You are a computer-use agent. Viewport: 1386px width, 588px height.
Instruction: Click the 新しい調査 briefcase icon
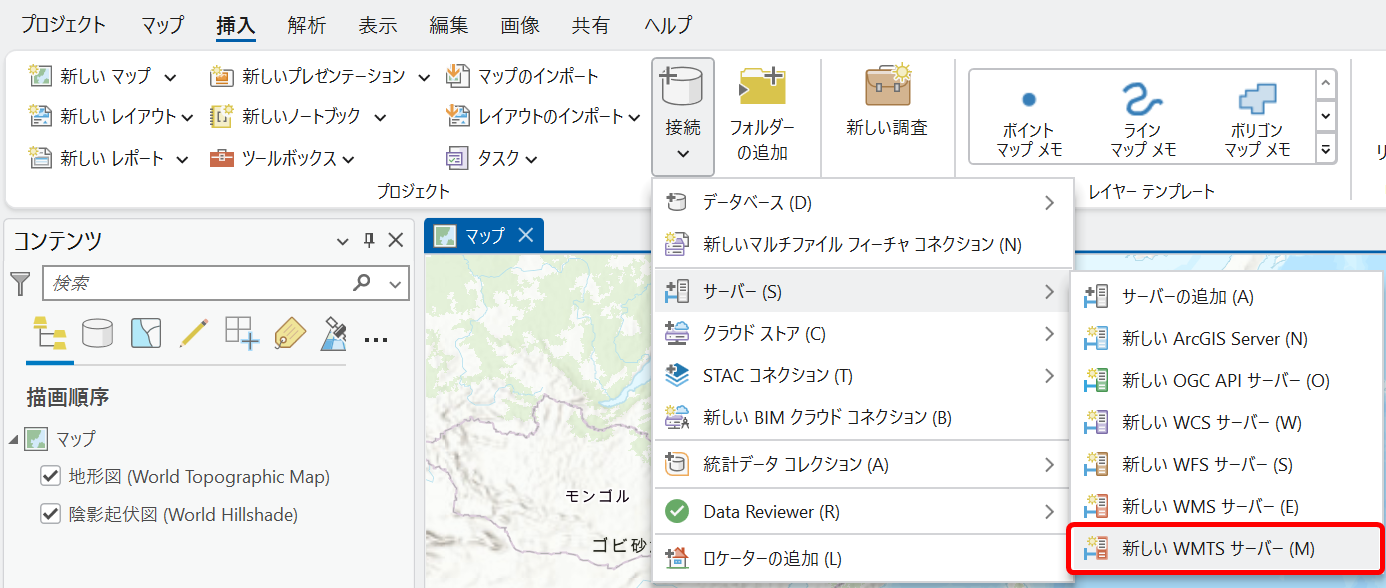pyautogui.click(x=886, y=87)
